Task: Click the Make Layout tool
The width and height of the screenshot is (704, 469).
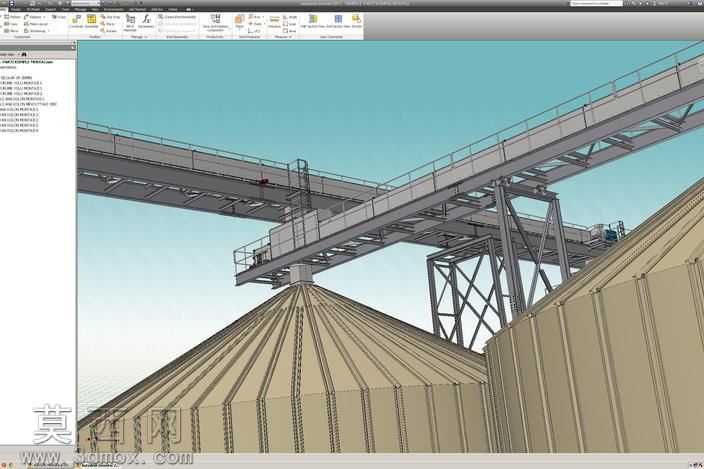Action: click(36, 24)
